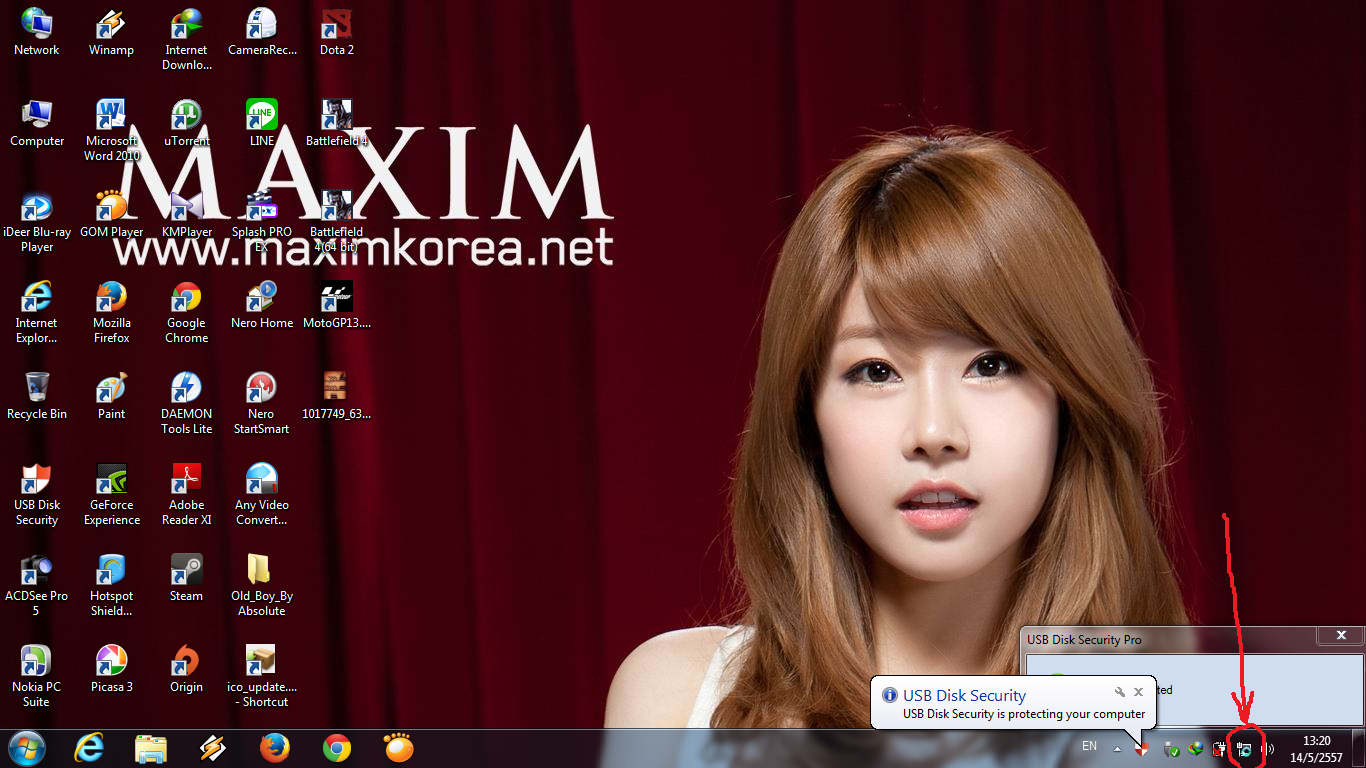The height and width of the screenshot is (768, 1366).
Task: Open the Paint desktop shortcut
Action: [x=112, y=395]
